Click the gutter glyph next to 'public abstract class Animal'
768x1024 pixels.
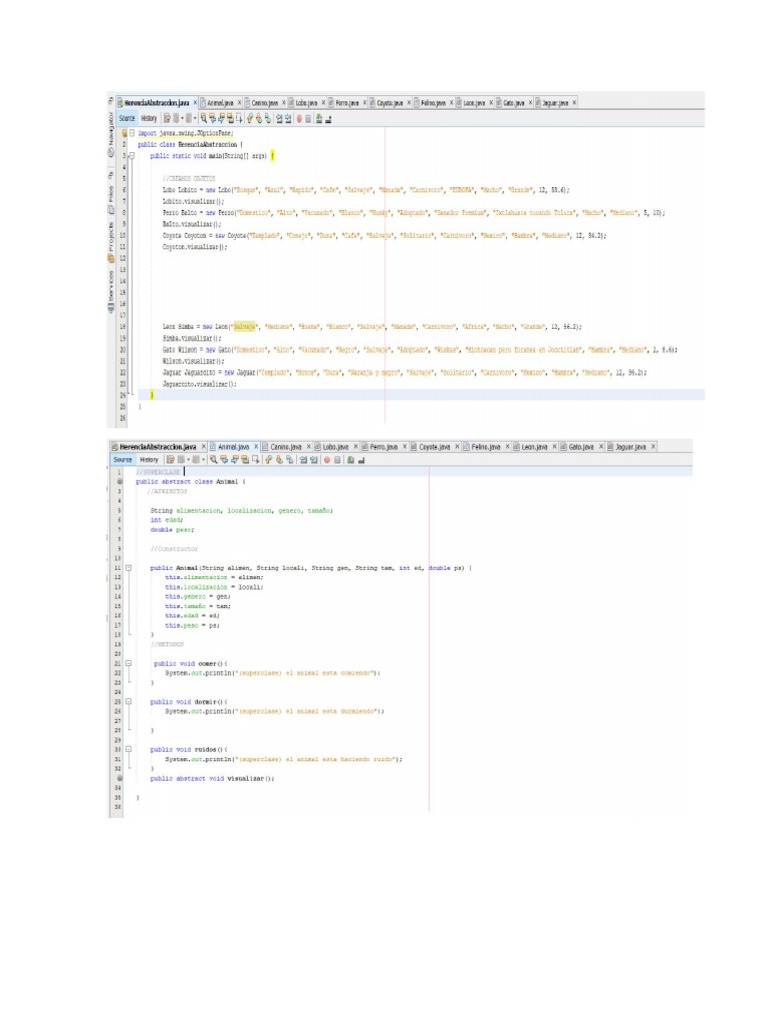(119, 481)
